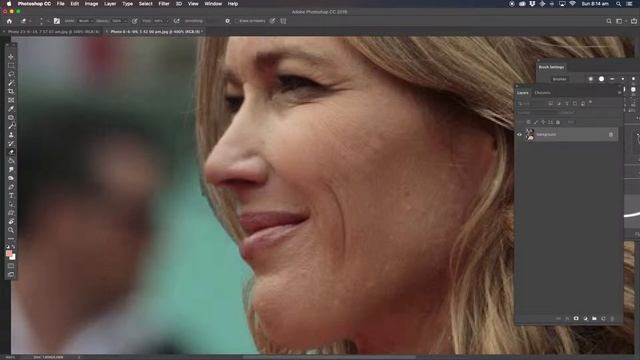This screenshot has height=360, width=640.
Task: Select the Crop tool
Action: (11, 91)
